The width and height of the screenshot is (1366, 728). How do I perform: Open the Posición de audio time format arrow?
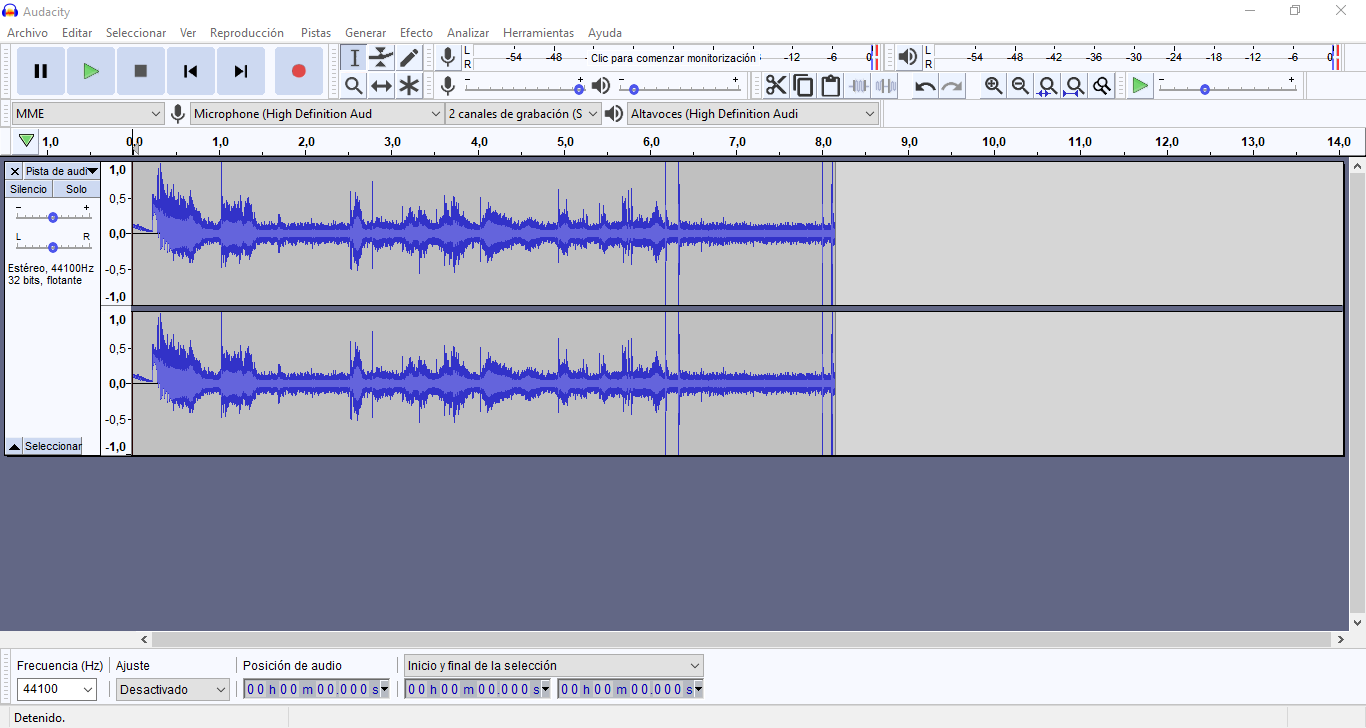click(384, 689)
